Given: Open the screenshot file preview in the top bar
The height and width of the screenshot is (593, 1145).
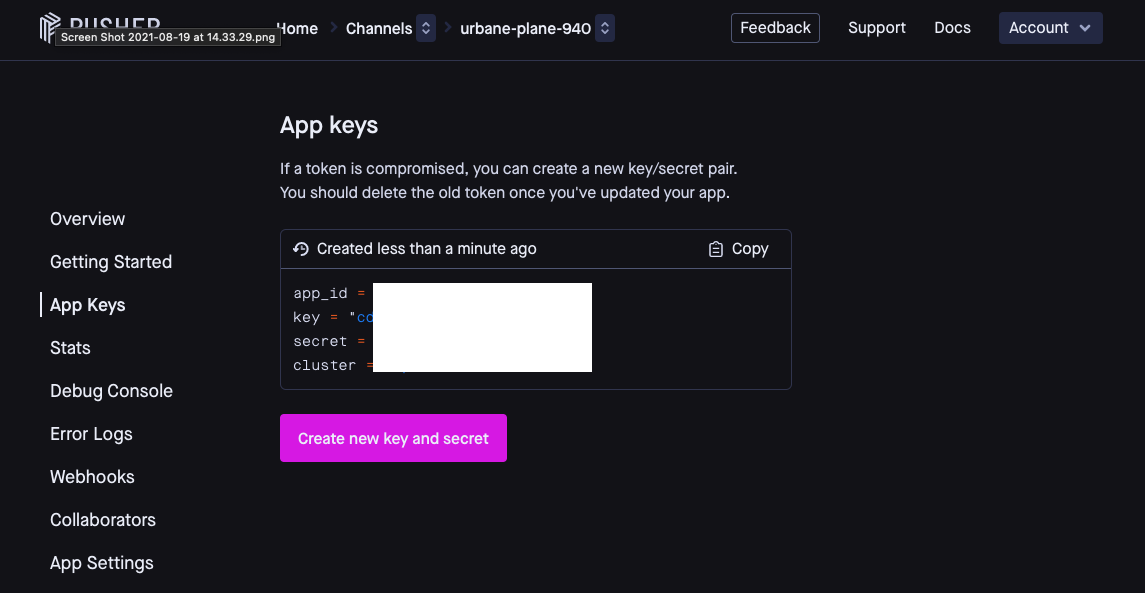Looking at the screenshot, I should (x=168, y=35).
